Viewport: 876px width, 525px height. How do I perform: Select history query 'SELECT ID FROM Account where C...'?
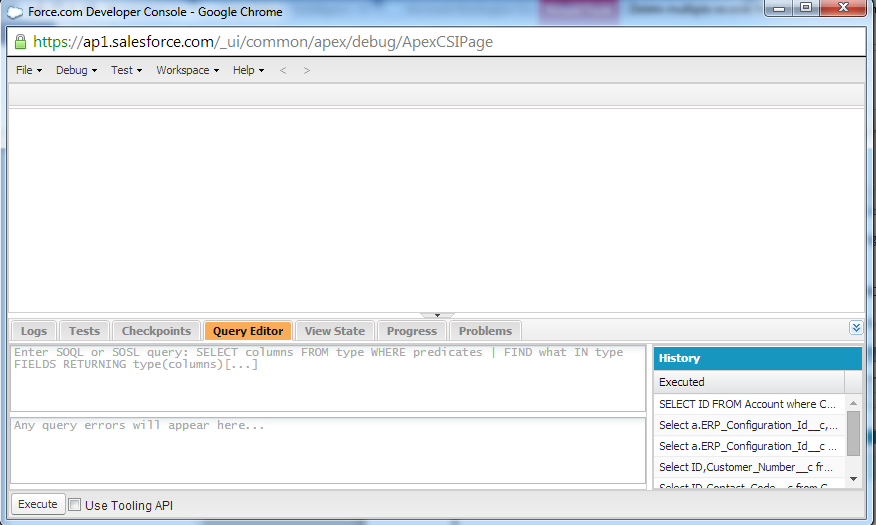coord(749,404)
